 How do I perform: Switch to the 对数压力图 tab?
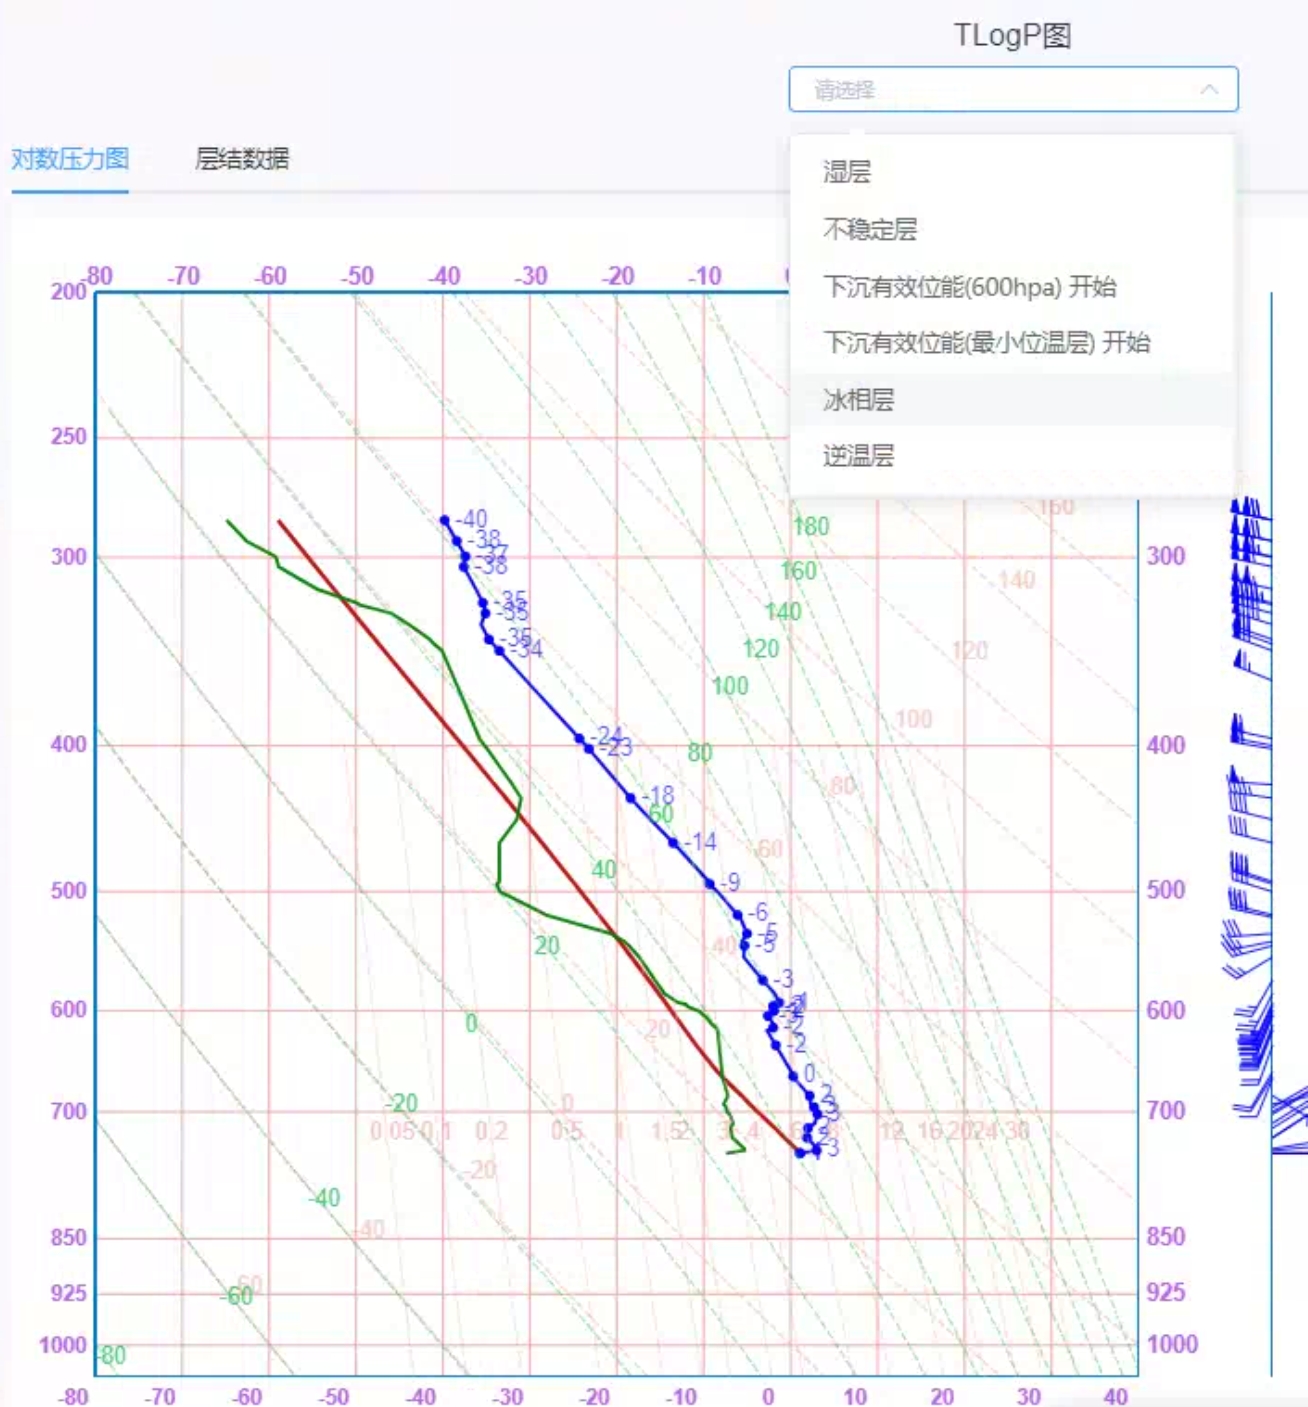[x=70, y=159]
